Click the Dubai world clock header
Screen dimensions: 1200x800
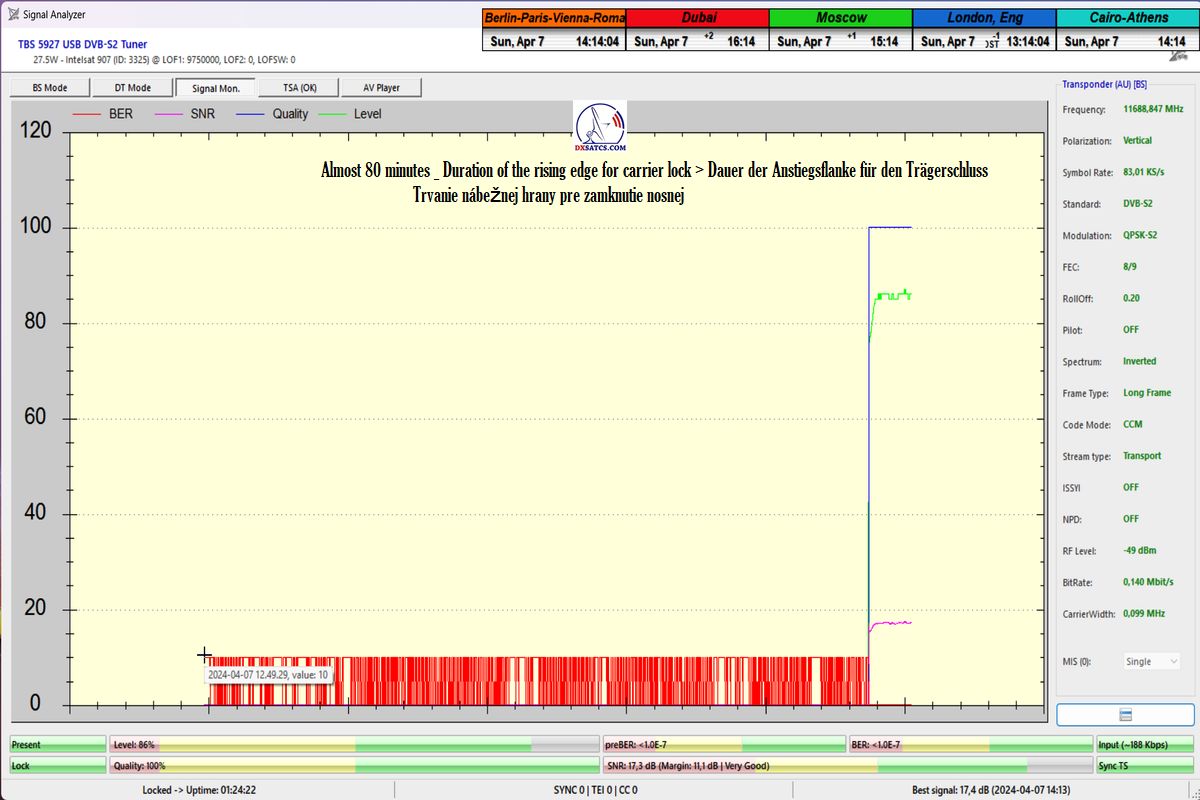click(x=698, y=18)
